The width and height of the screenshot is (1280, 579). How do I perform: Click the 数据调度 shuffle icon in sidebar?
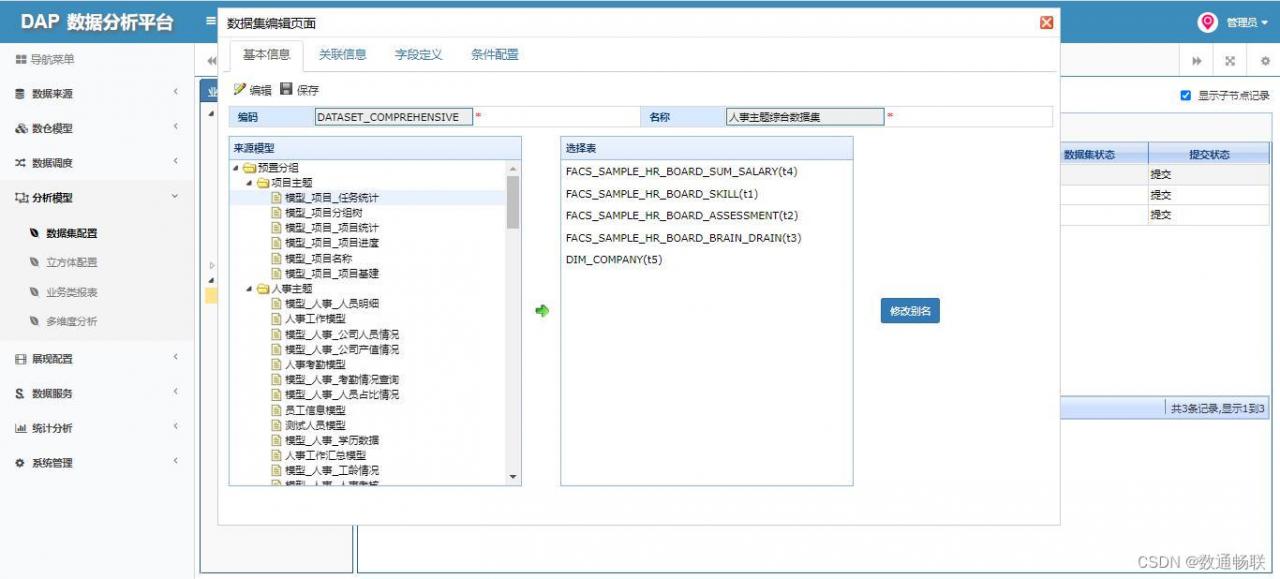point(20,163)
